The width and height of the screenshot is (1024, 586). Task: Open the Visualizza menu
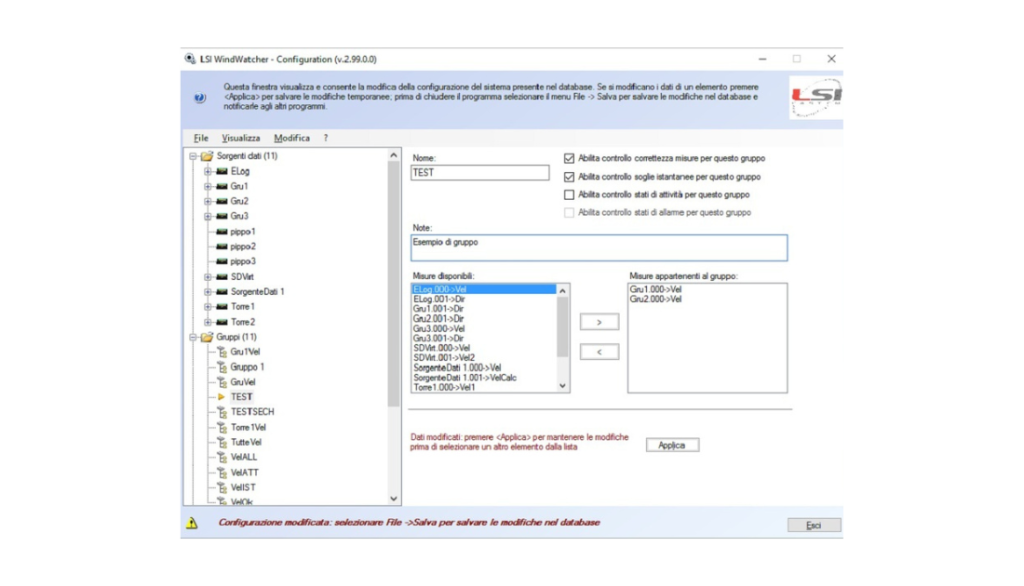click(241, 138)
